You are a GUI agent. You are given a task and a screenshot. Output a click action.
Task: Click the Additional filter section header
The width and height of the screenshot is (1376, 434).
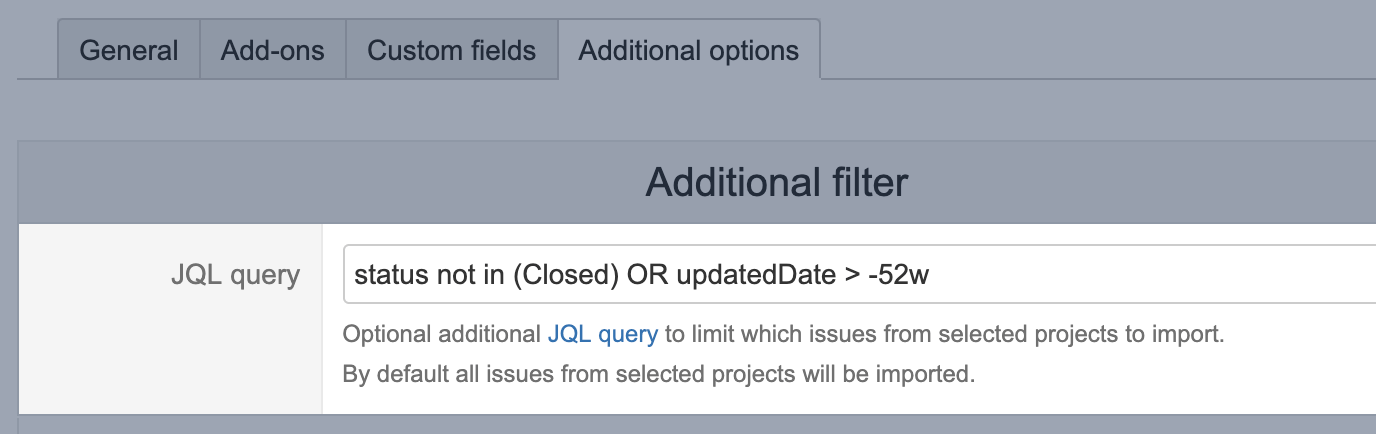point(777,183)
